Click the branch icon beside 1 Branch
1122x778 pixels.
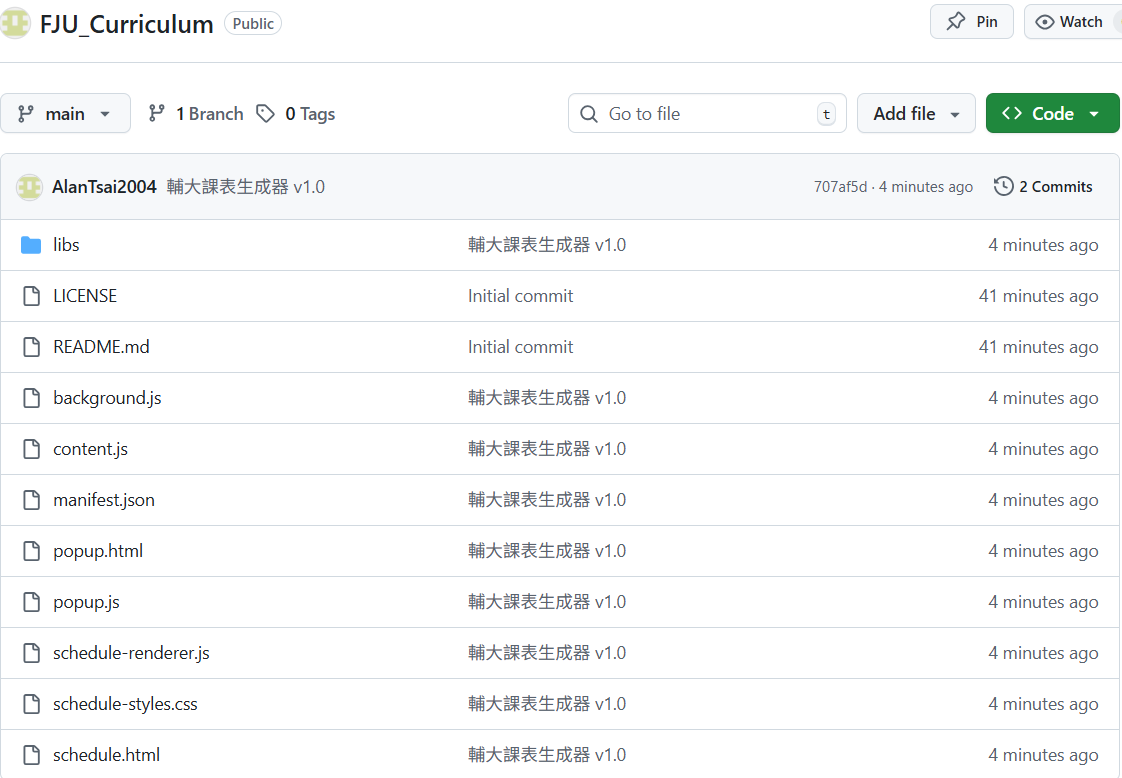click(x=157, y=113)
